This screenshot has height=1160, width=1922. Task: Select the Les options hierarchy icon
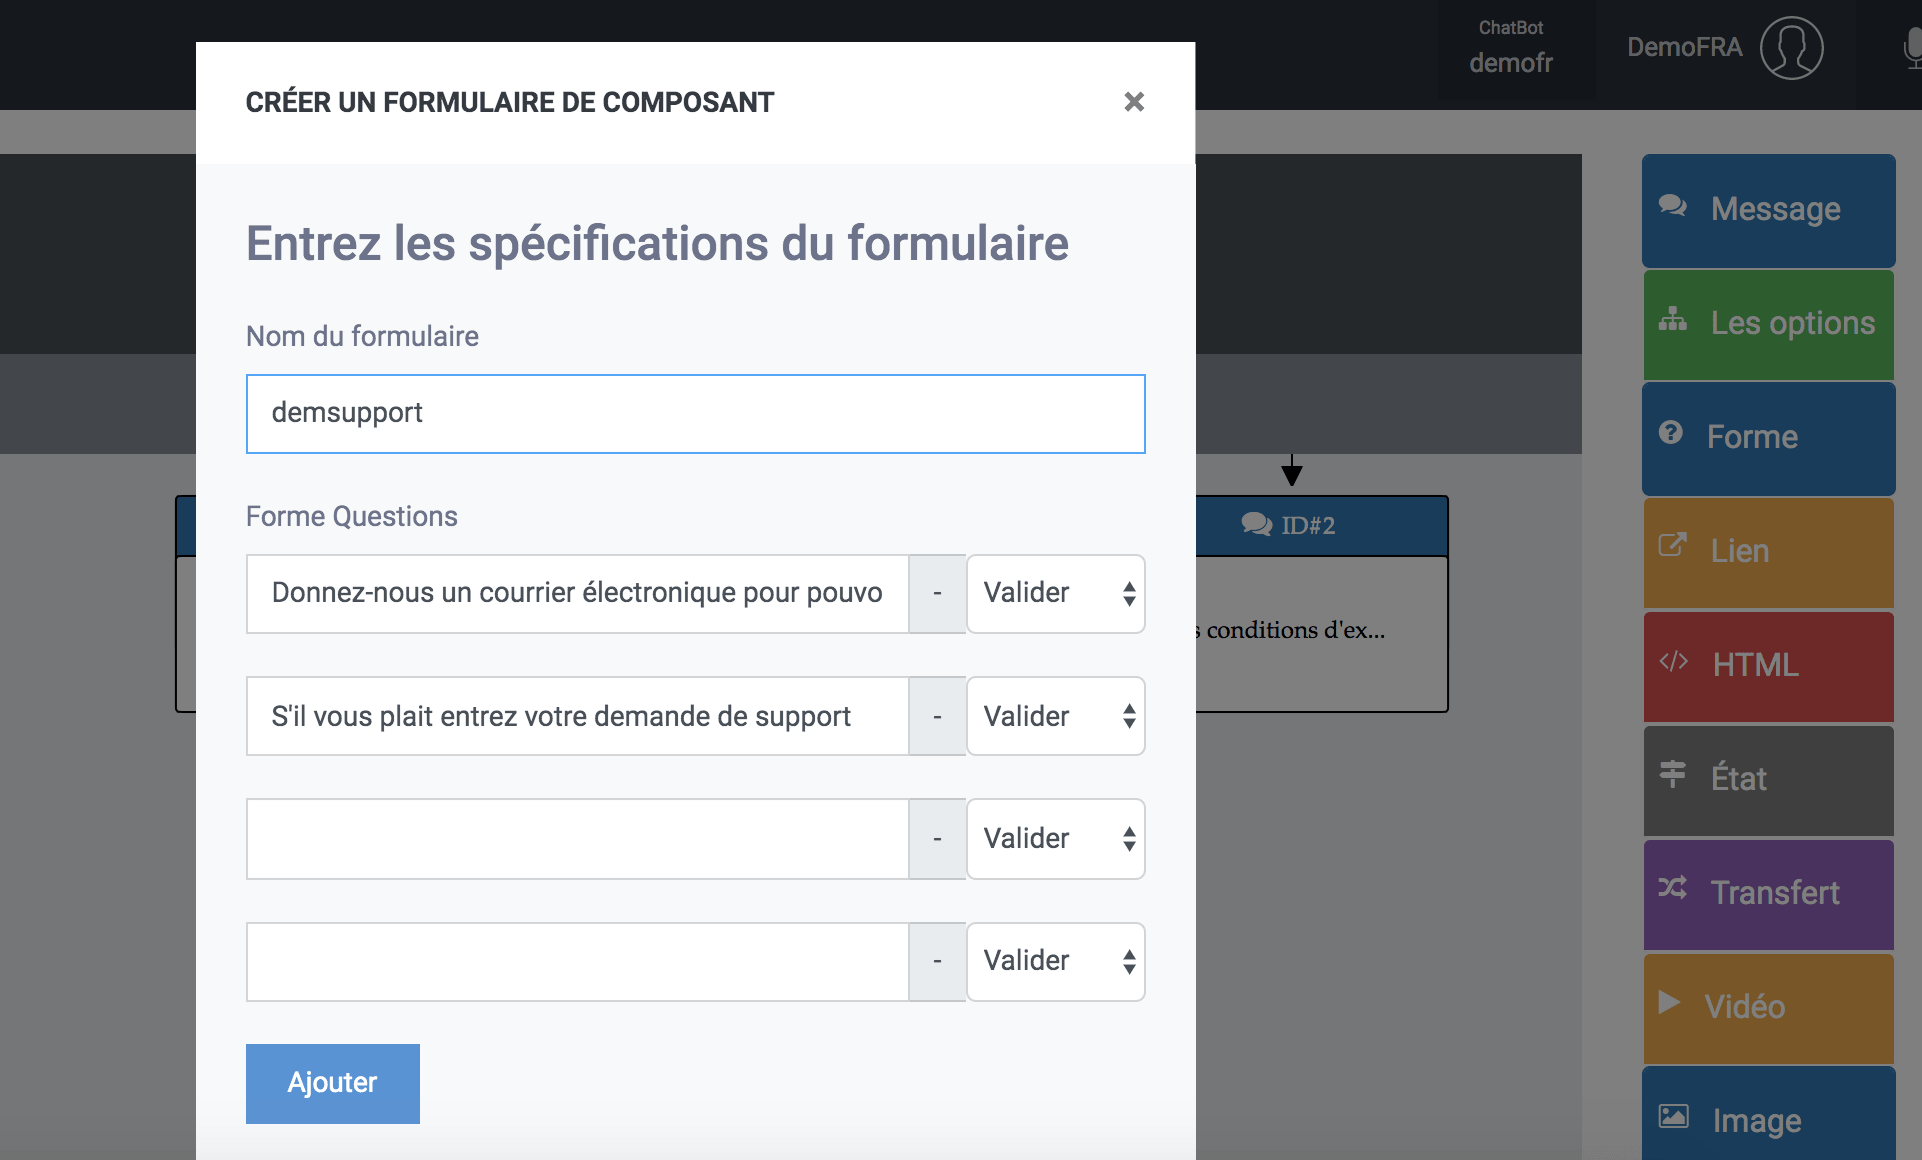tap(1672, 319)
